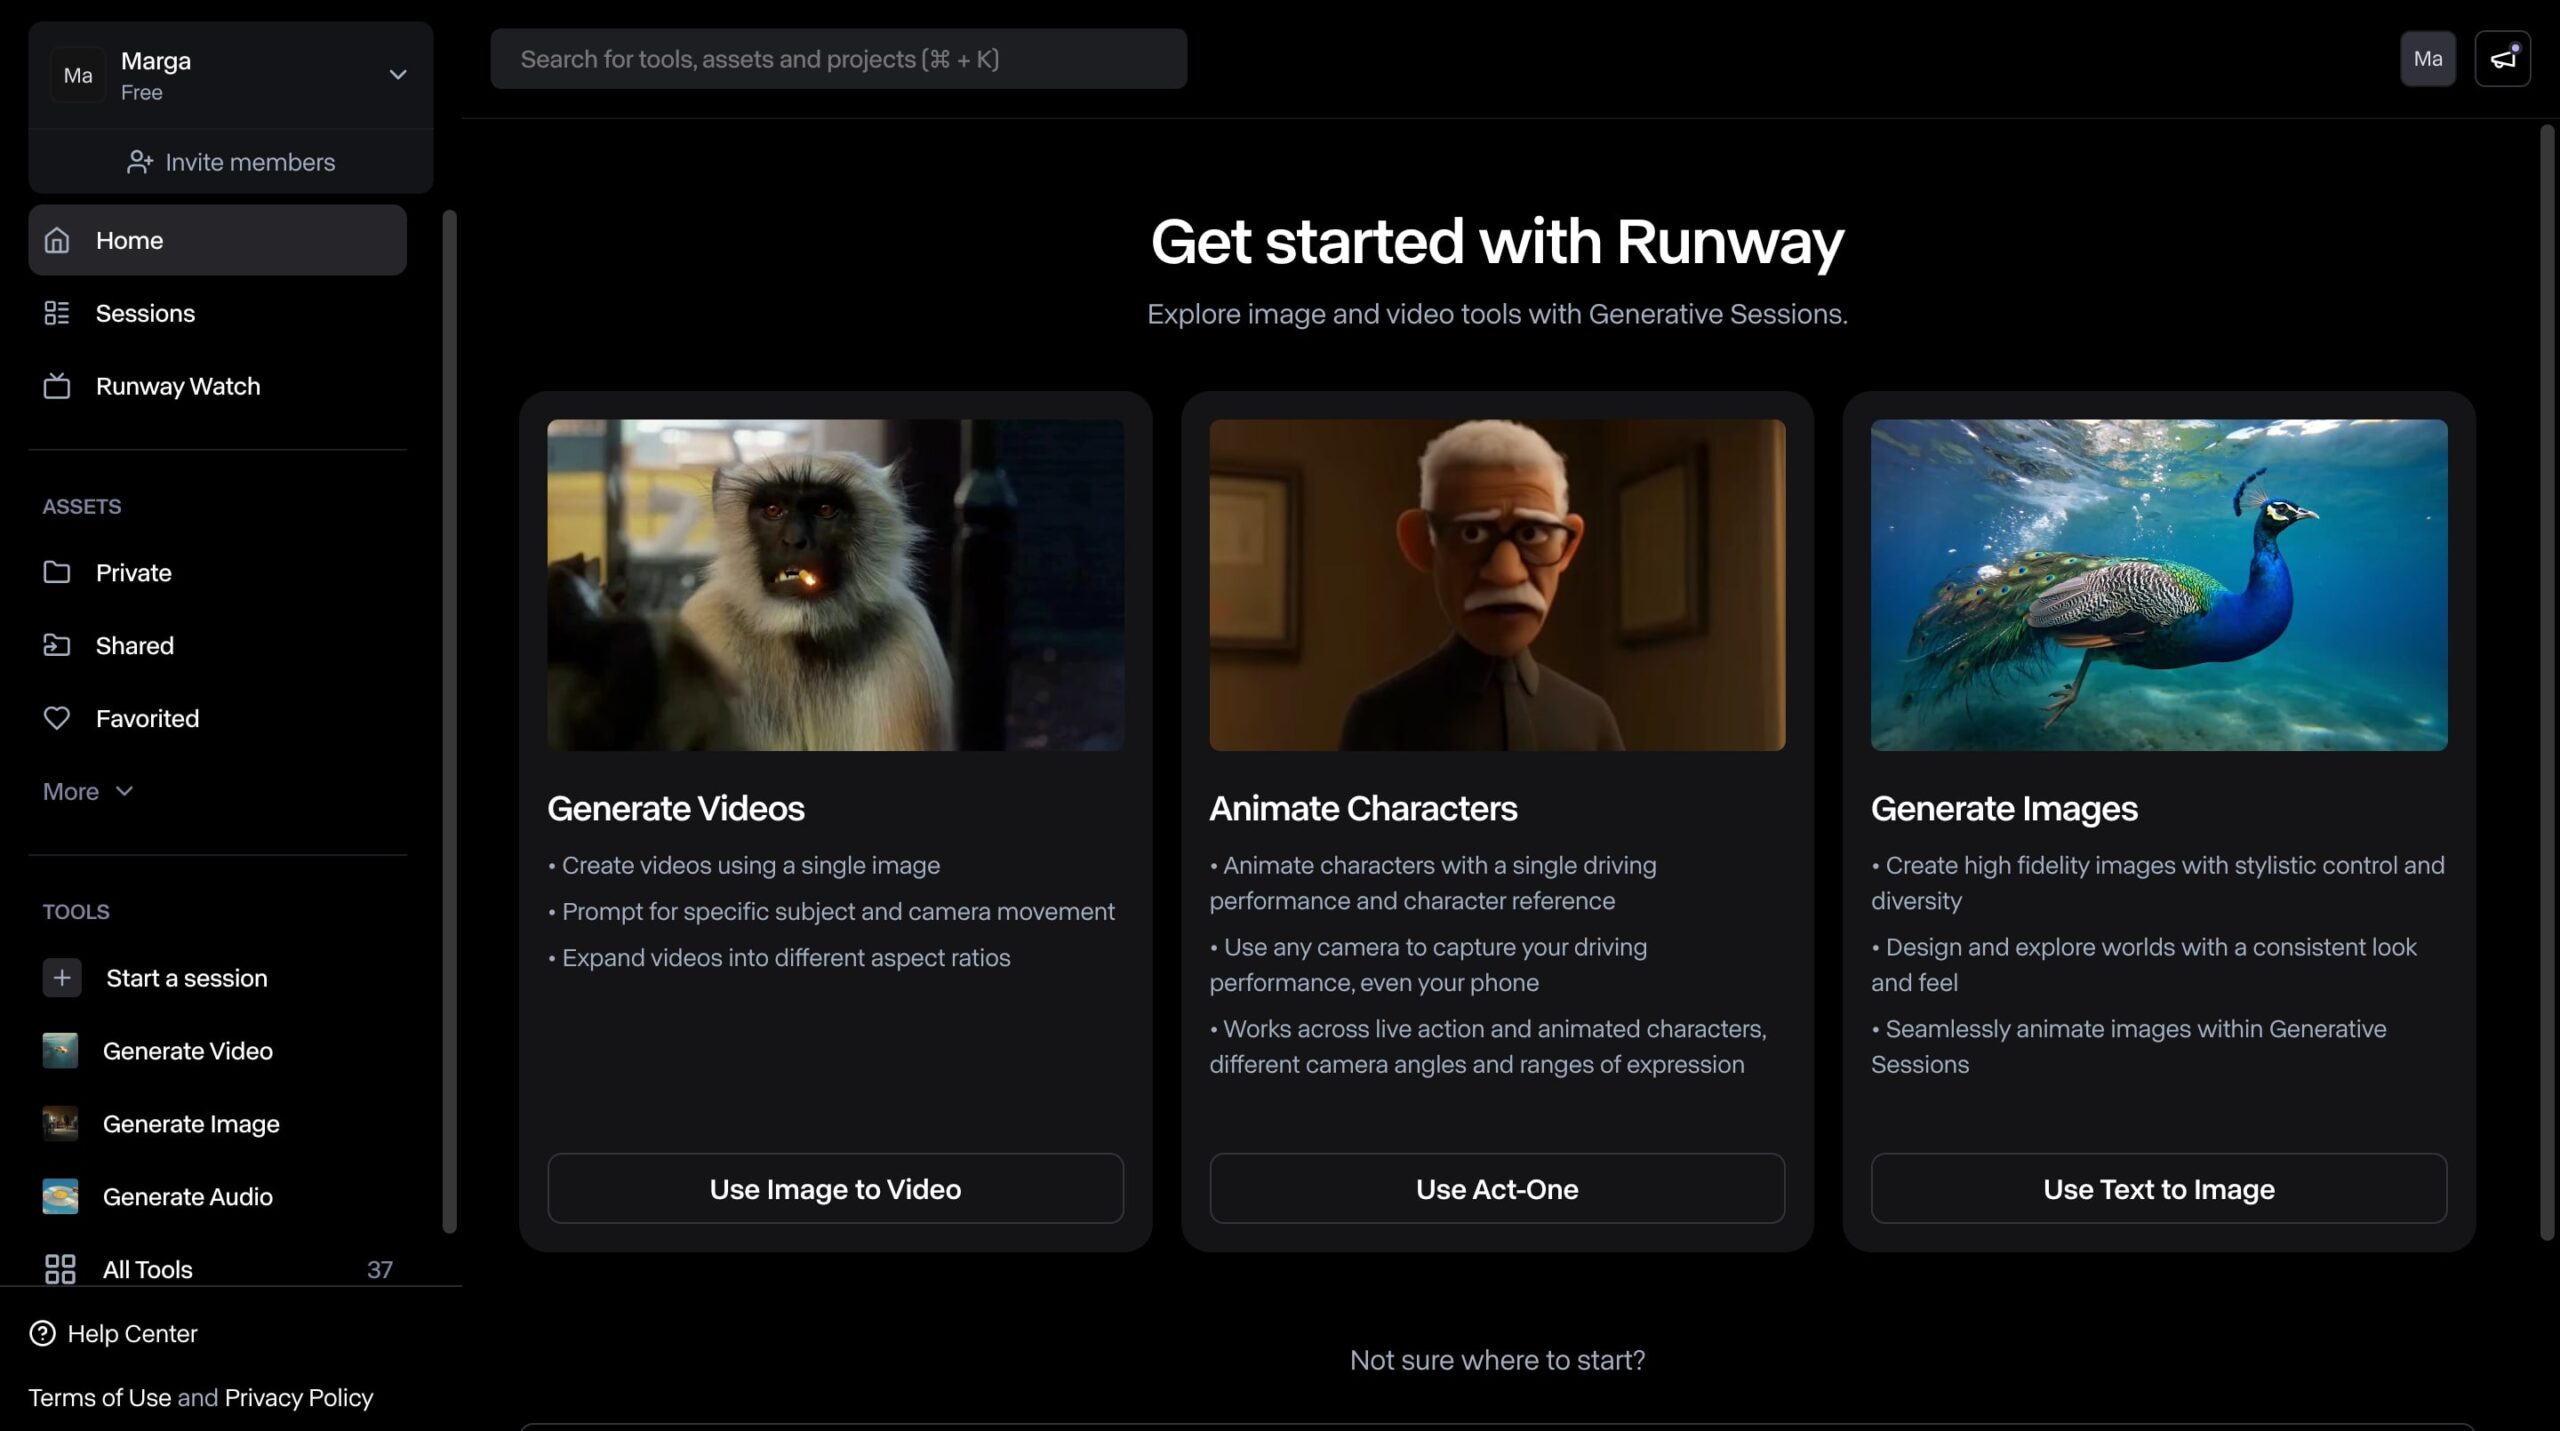This screenshot has height=1431, width=2560.
Task: Open Generate Image tool in sidebar
Action: pyautogui.click(x=190, y=1124)
